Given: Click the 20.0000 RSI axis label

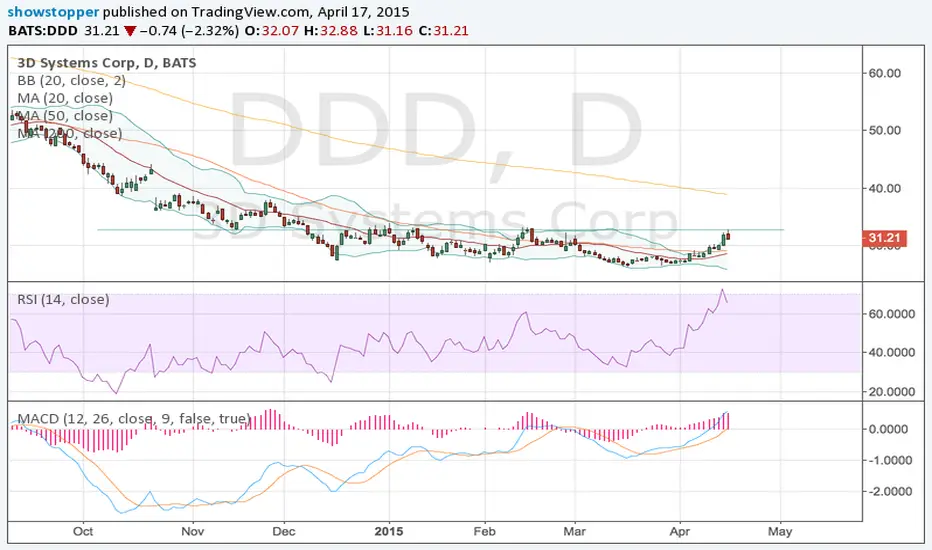Looking at the screenshot, I should click(x=892, y=392).
